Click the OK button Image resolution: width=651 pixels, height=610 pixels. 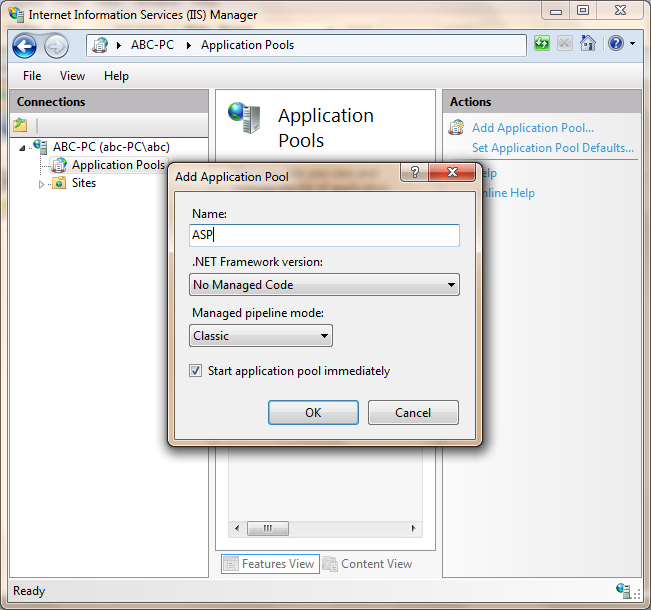point(313,413)
